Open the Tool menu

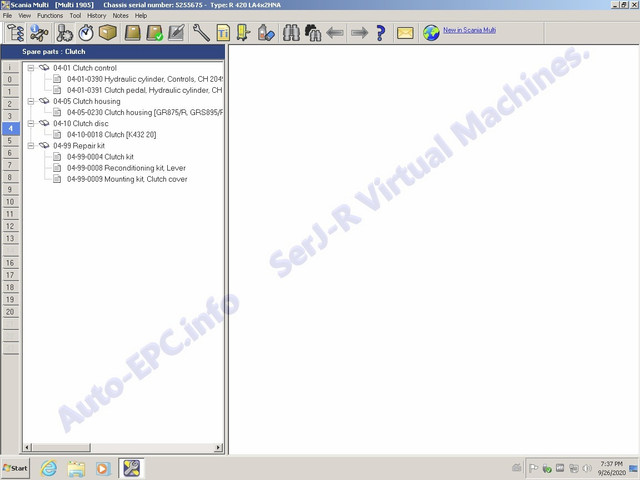pos(75,16)
